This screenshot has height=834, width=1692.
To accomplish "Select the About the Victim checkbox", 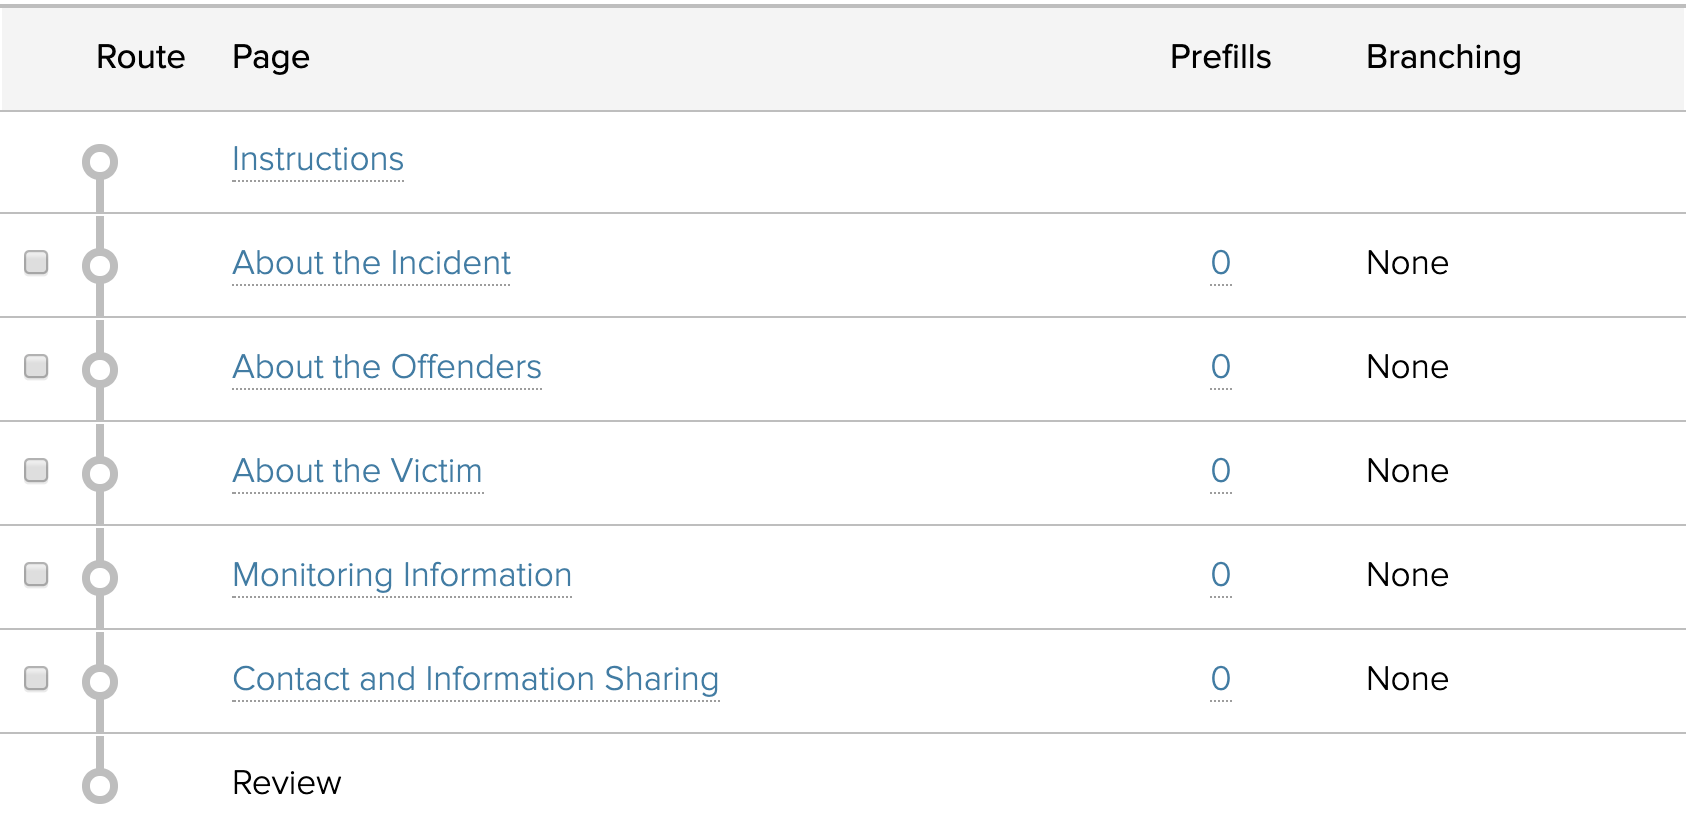I will tap(36, 470).
